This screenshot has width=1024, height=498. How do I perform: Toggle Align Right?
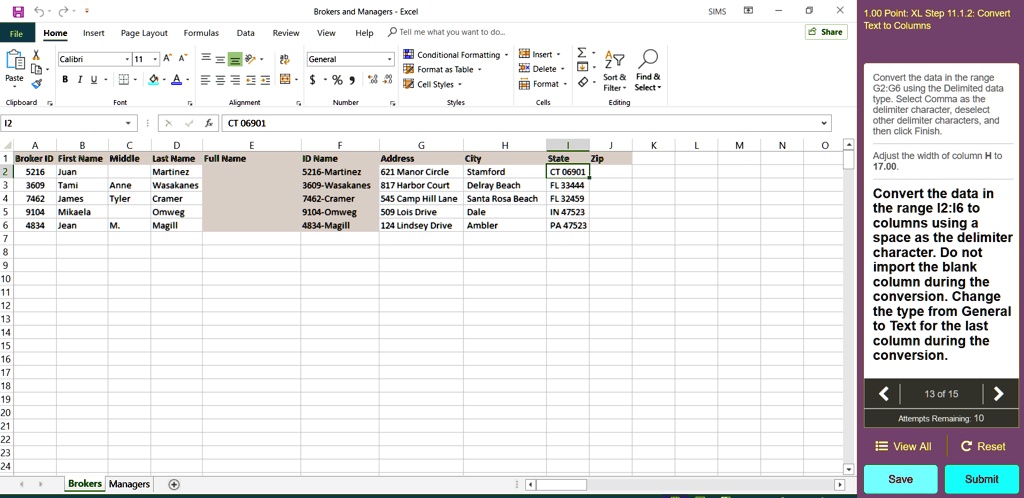235,80
